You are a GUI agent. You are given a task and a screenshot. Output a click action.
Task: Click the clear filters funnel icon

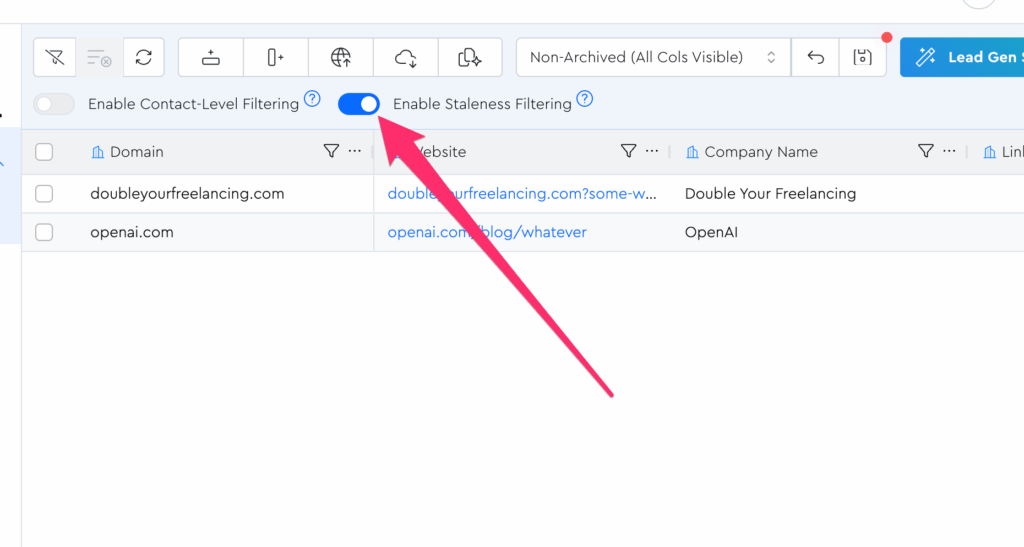point(55,57)
